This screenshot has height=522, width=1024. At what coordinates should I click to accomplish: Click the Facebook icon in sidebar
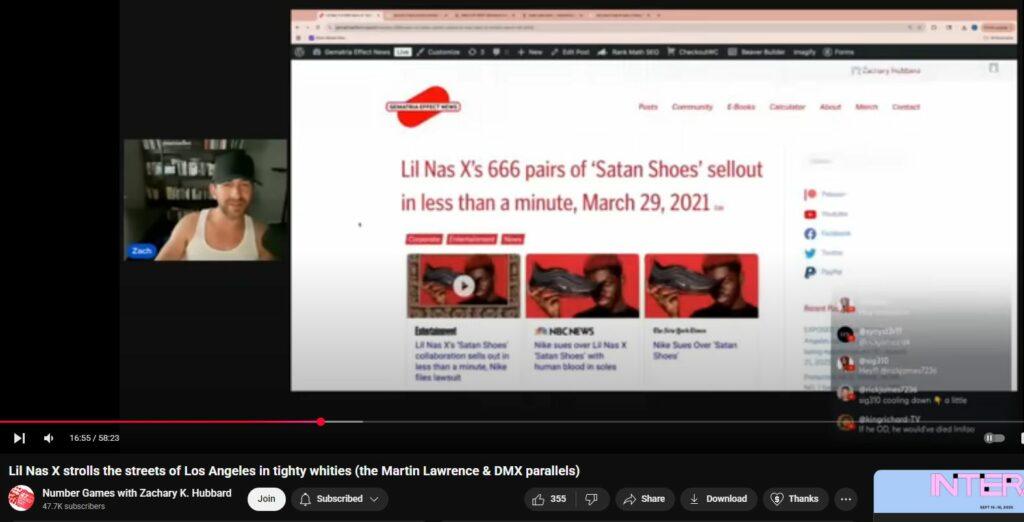pyautogui.click(x=810, y=233)
